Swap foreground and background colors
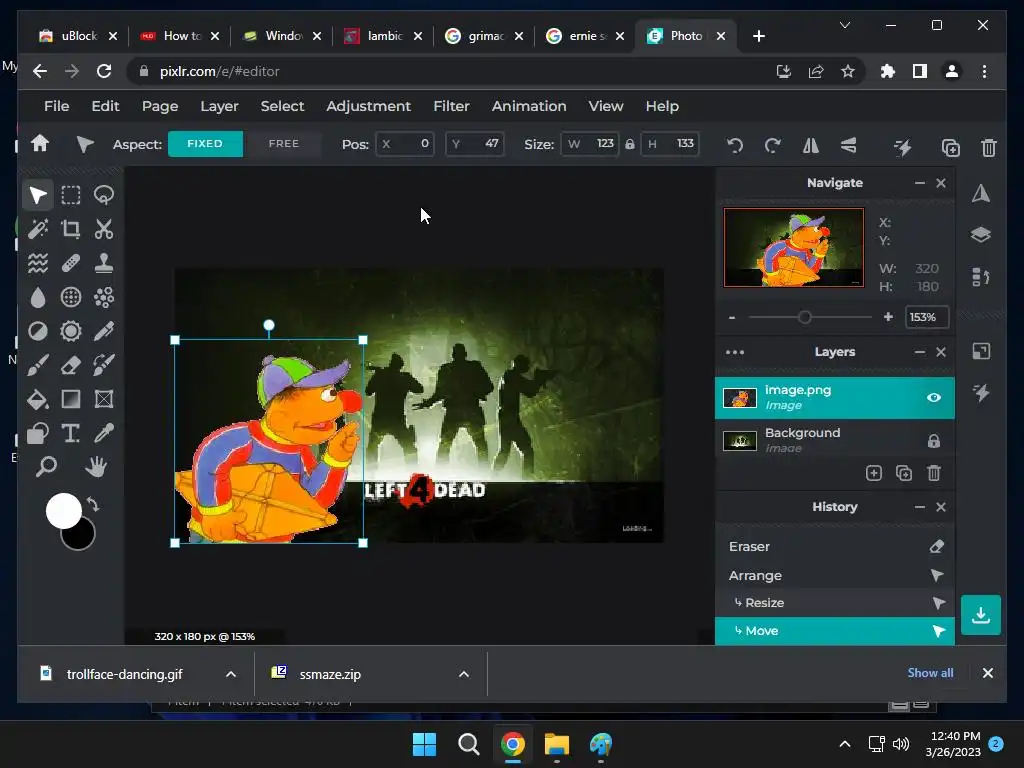Image resolution: width=1024 pixels, height=768 pixels. coord(93,504)
